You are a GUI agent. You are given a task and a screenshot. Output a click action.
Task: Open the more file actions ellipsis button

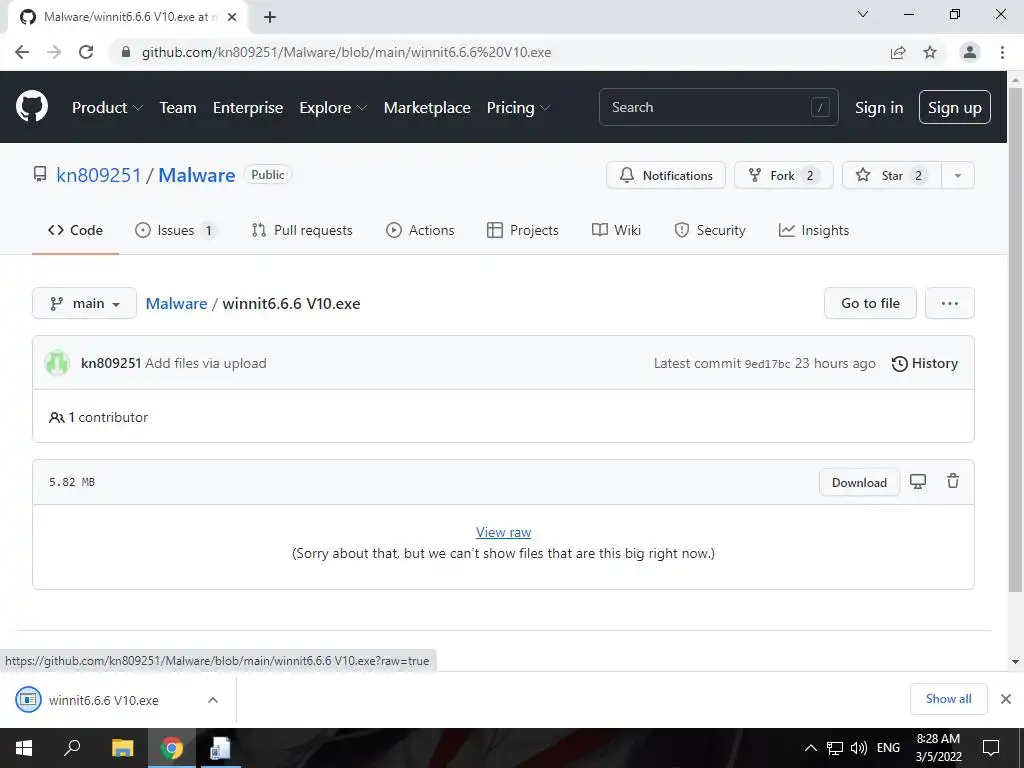pos(950,303)
